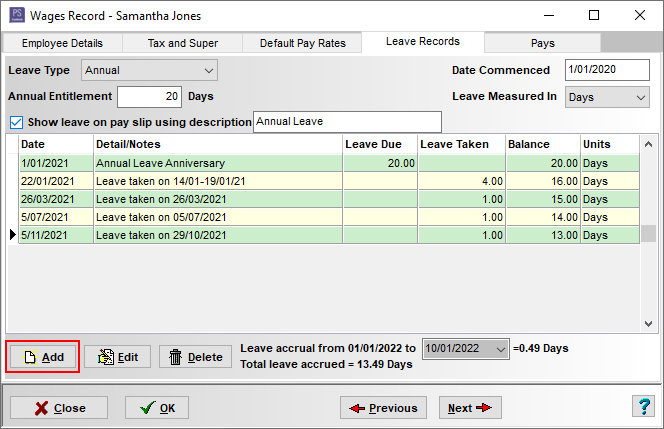Close the Wages Record dialog

tap(59, 408)
